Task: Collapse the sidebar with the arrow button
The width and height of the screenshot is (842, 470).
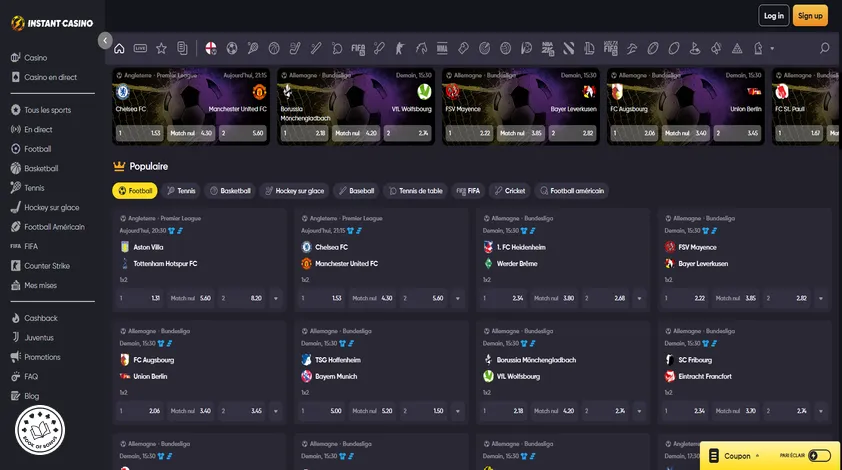Action: click(x=105, y=40)
